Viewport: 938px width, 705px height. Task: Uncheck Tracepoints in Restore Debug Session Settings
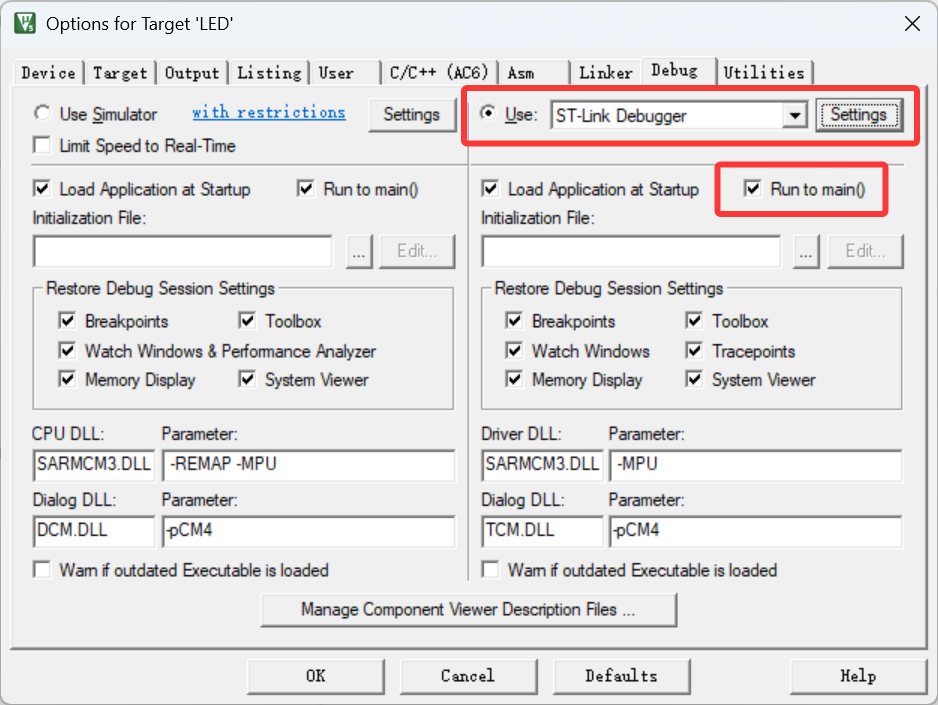694,351
